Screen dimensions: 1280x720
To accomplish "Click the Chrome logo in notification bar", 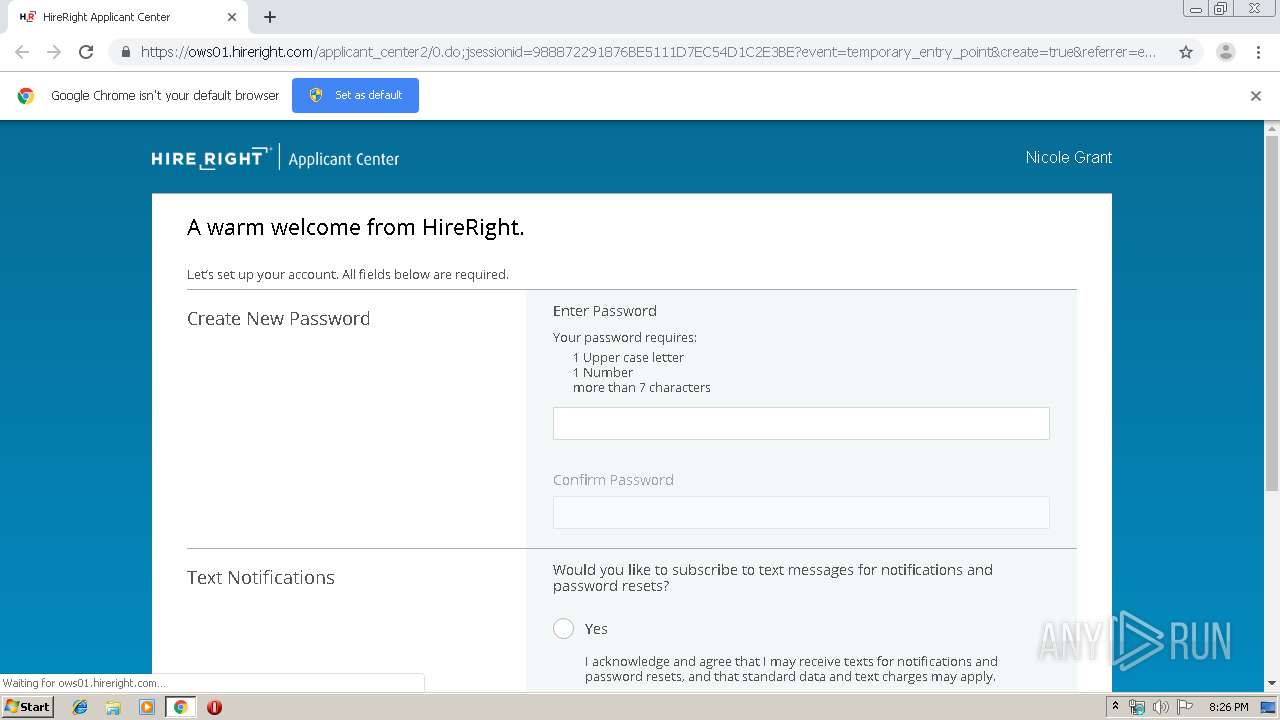I will point(26,96).
